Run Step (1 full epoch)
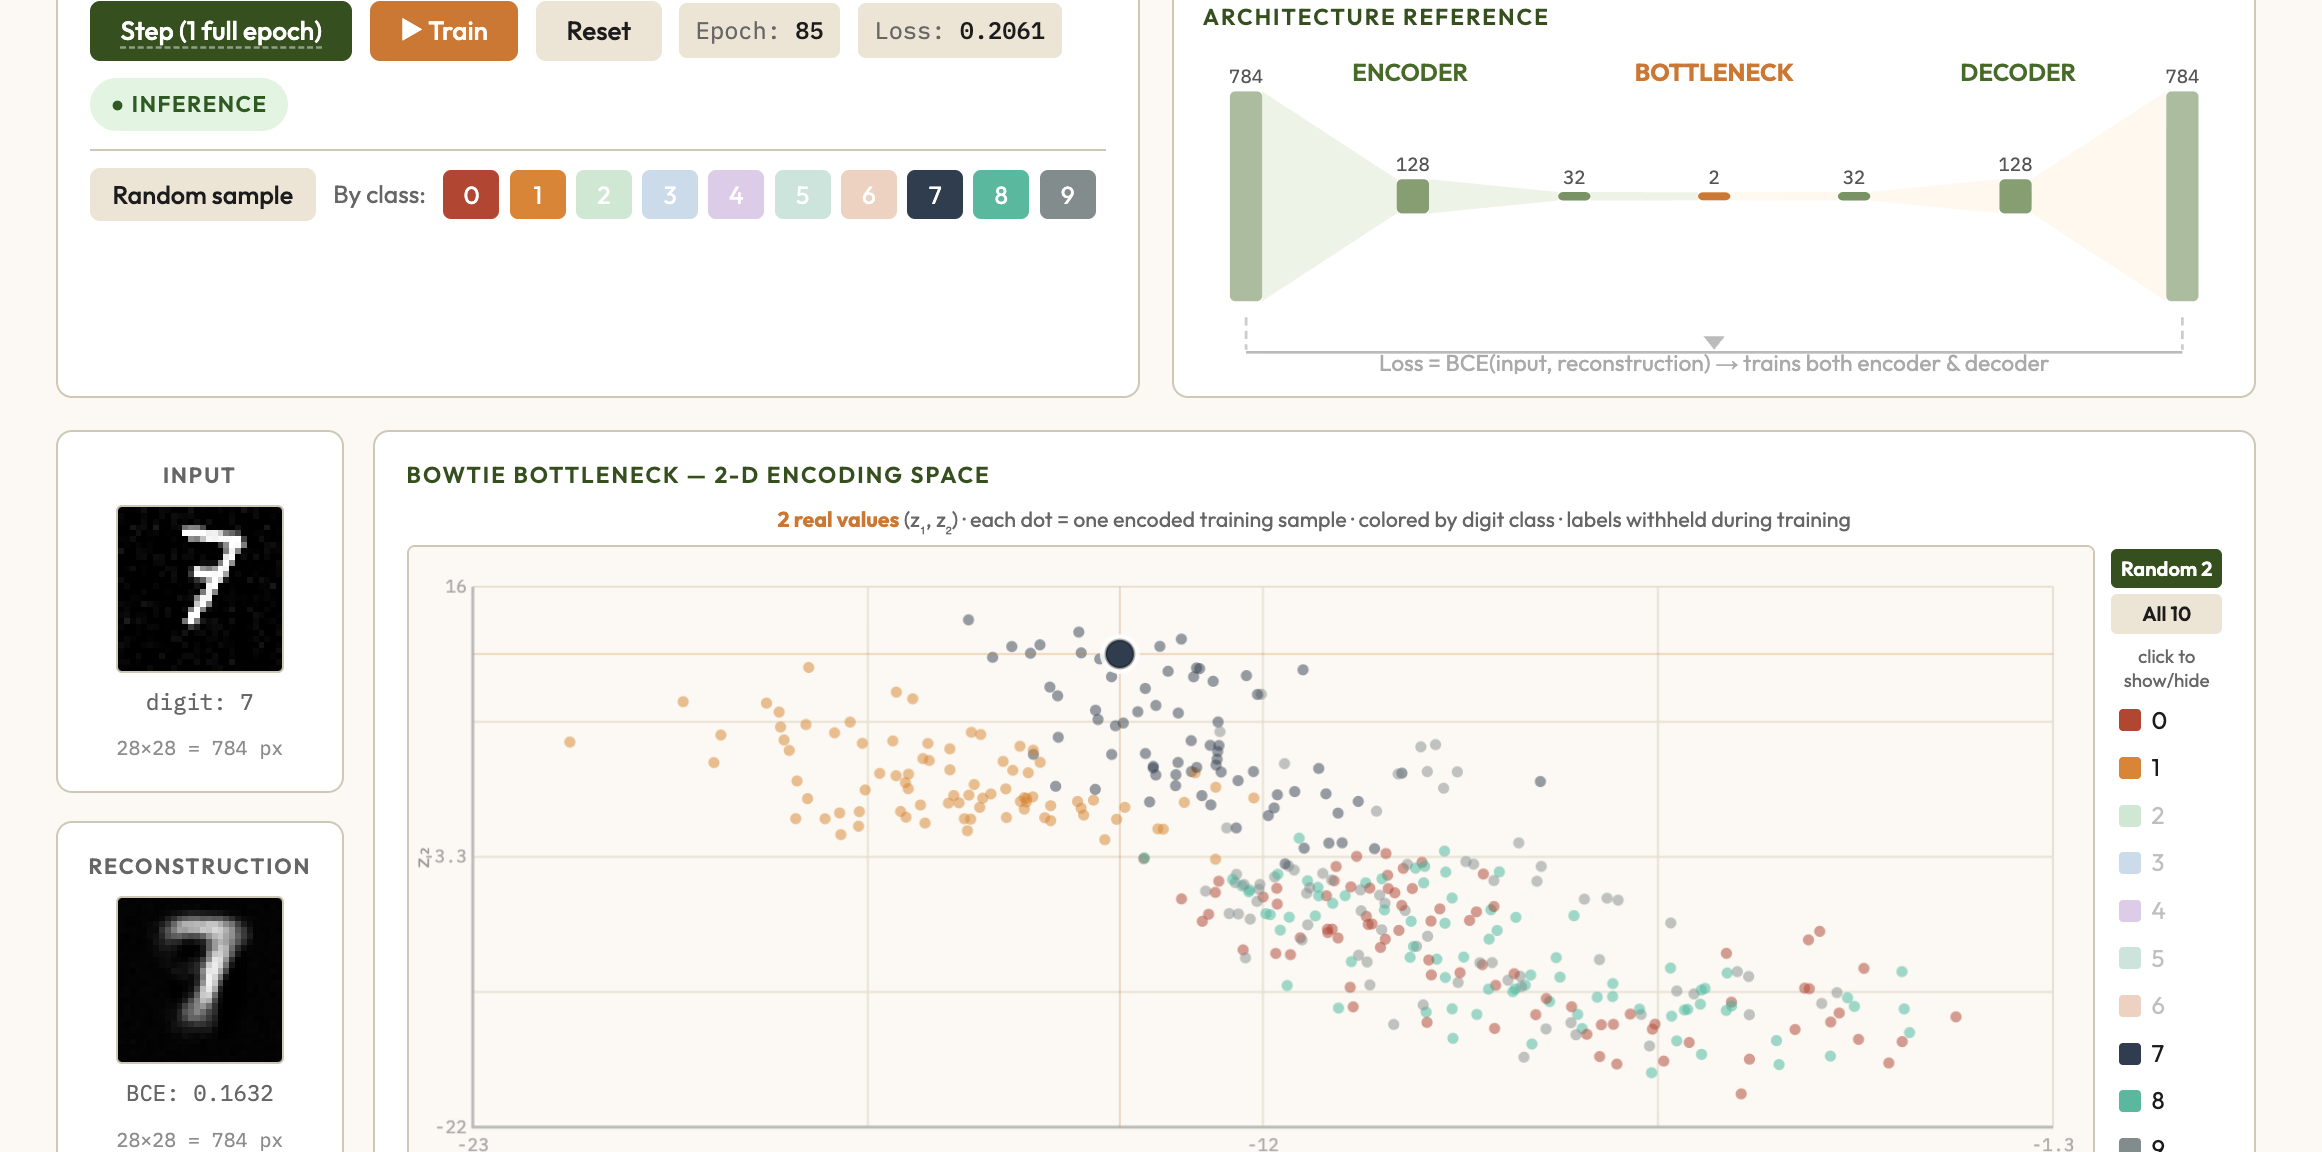This screenshot has height=1152, width=2322. [220, 31]
